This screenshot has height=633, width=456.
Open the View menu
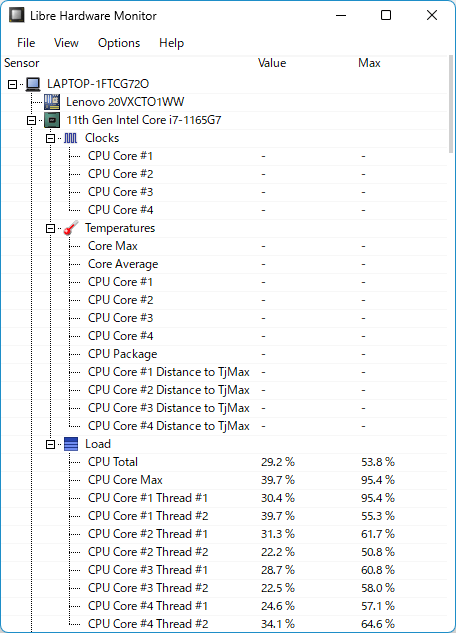66,43
